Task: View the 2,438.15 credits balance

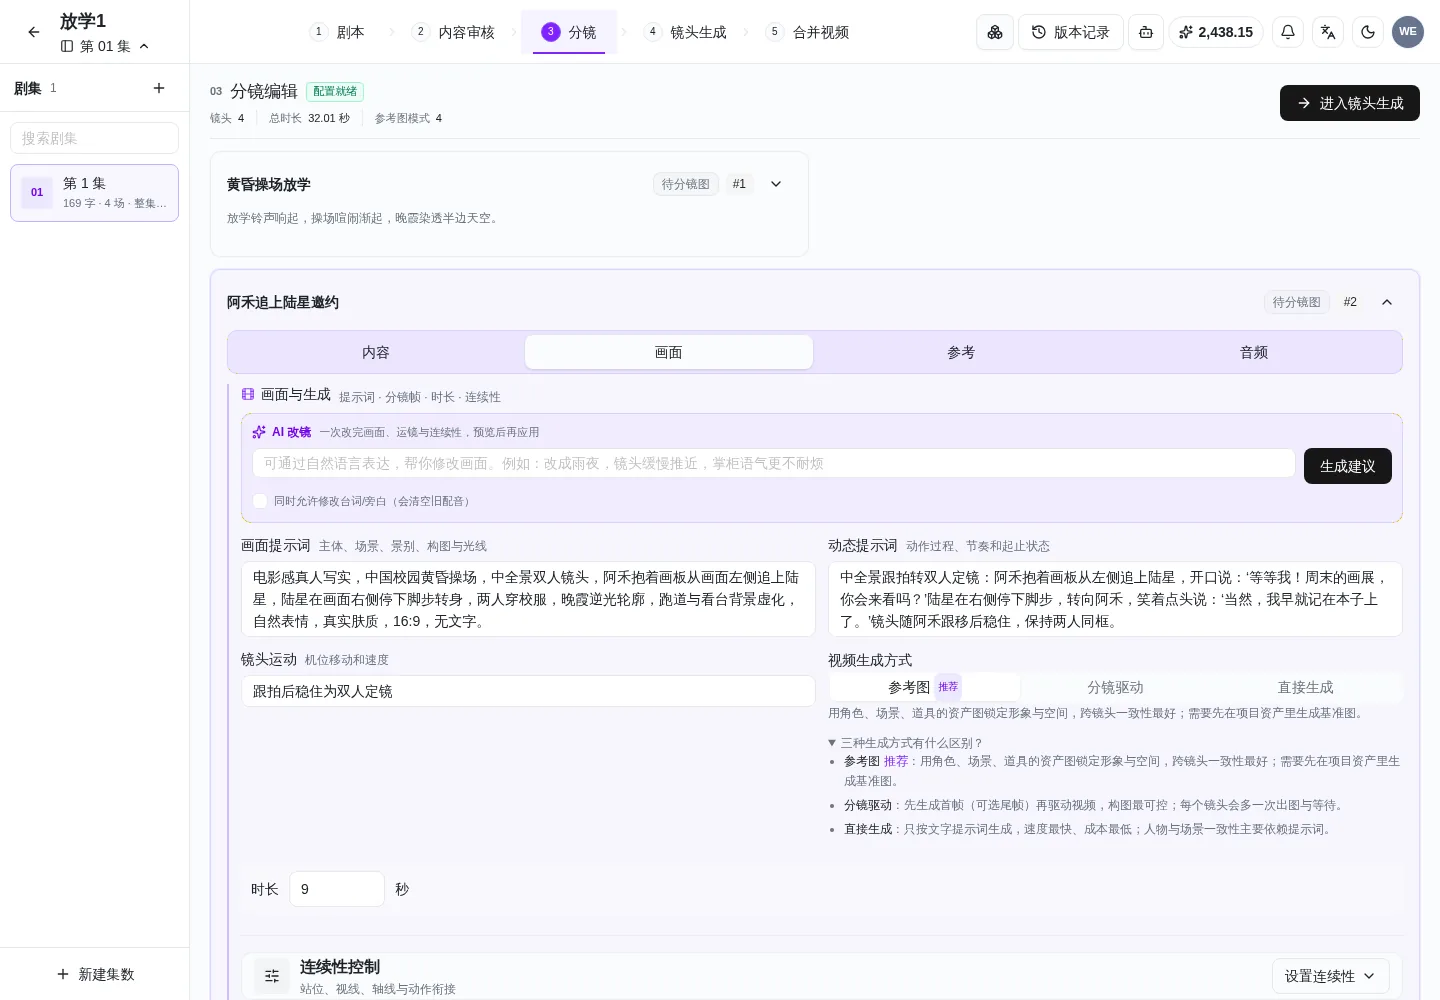Action: point(1216,32)
